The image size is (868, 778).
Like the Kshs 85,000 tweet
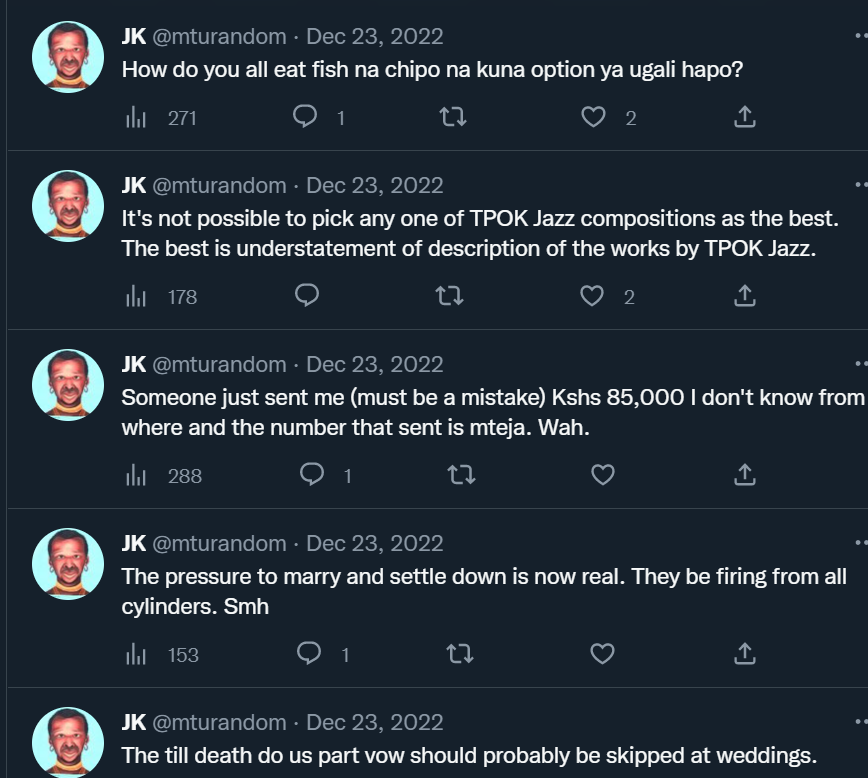pos(602,475)
